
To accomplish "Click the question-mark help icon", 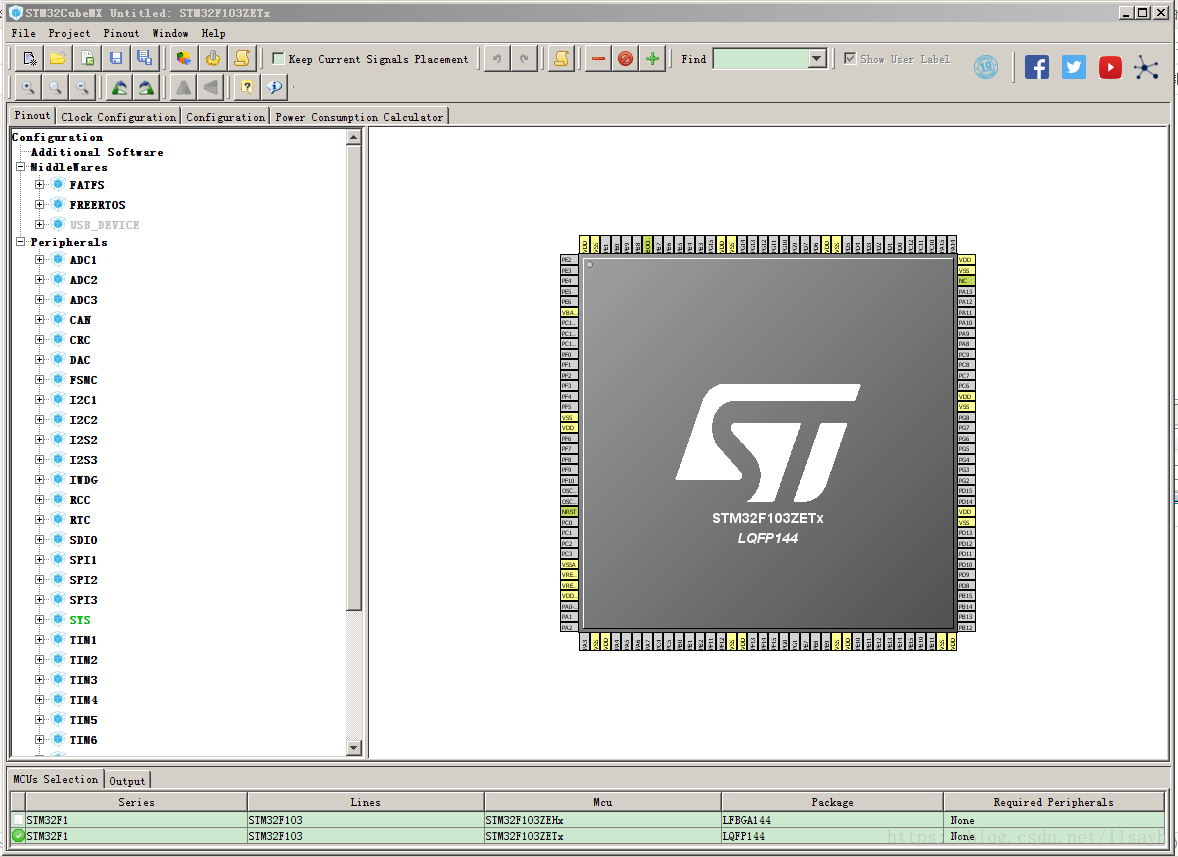I will pos(246,87).
